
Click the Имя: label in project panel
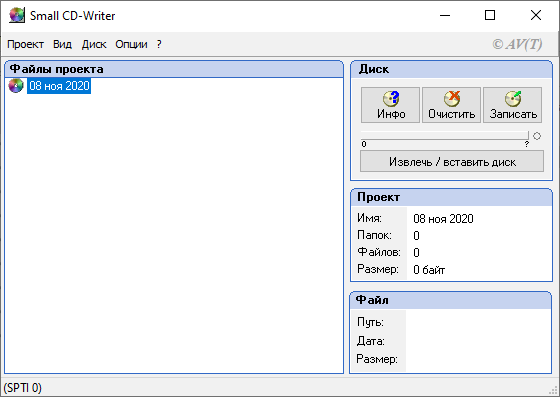(369, 218)
